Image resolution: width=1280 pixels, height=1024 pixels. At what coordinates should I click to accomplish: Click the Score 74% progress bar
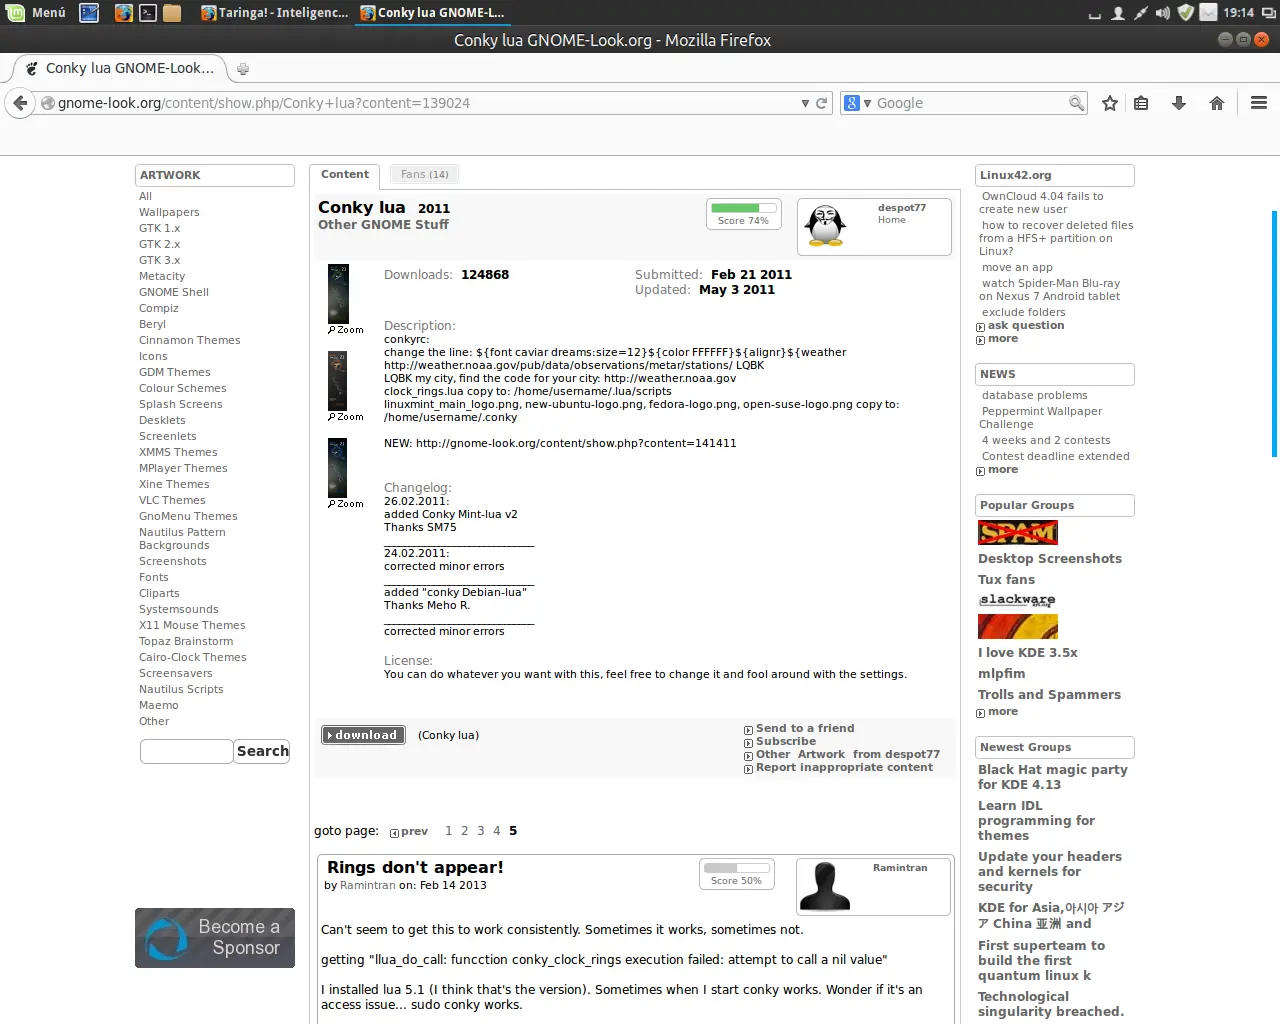tap(743, 209)
